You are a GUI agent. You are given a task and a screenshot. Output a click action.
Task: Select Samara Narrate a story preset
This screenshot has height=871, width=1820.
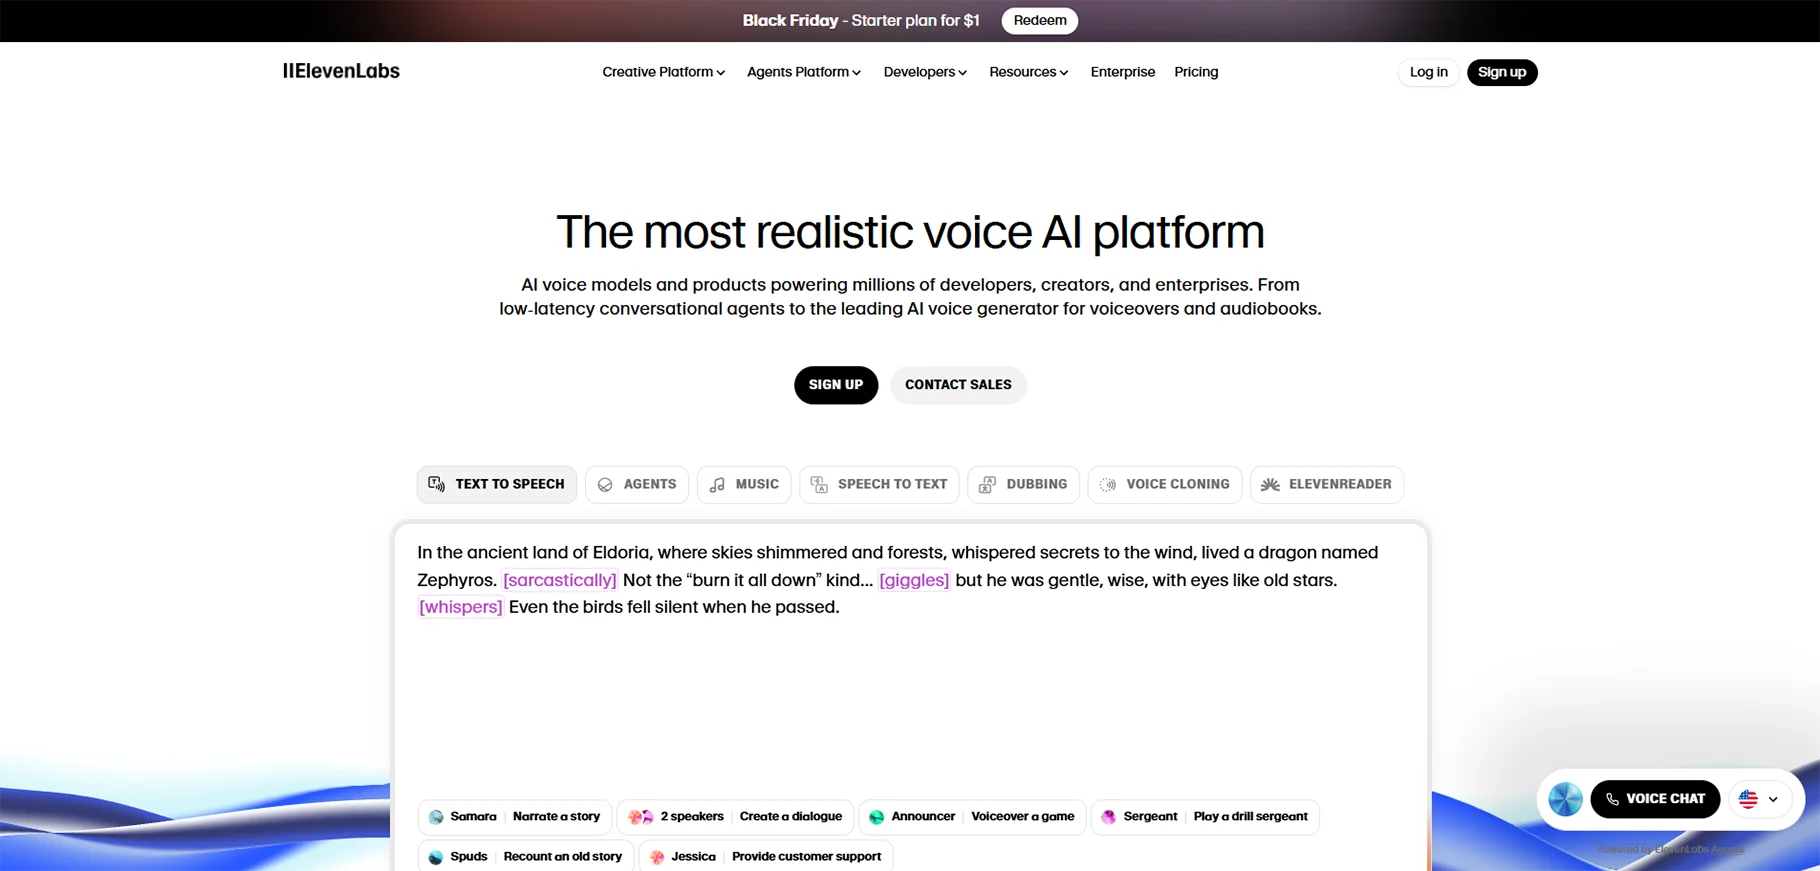(515, 817)
